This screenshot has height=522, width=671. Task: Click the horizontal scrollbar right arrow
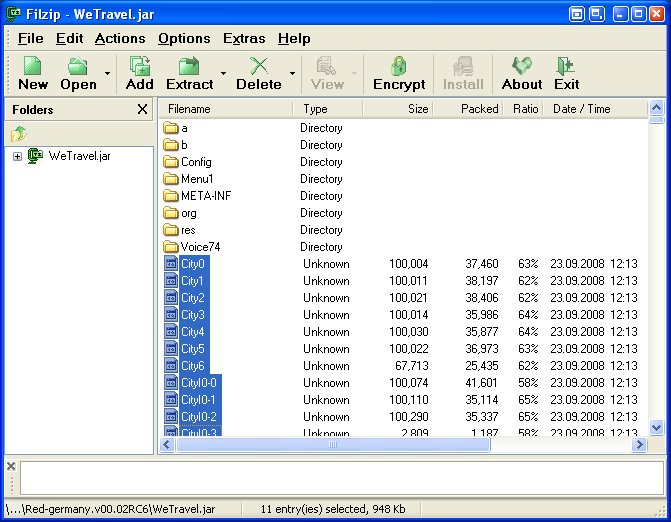tap(639, 445)
